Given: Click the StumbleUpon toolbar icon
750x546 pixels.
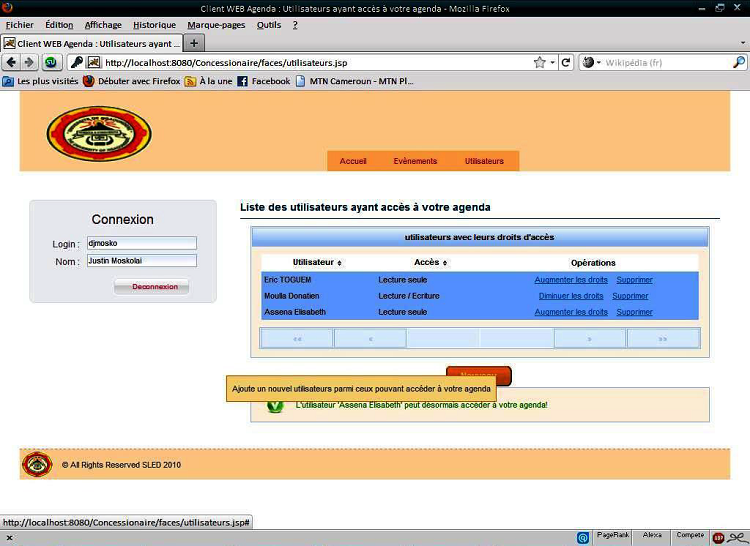Looking at the screenshot, I should (50, 62).
